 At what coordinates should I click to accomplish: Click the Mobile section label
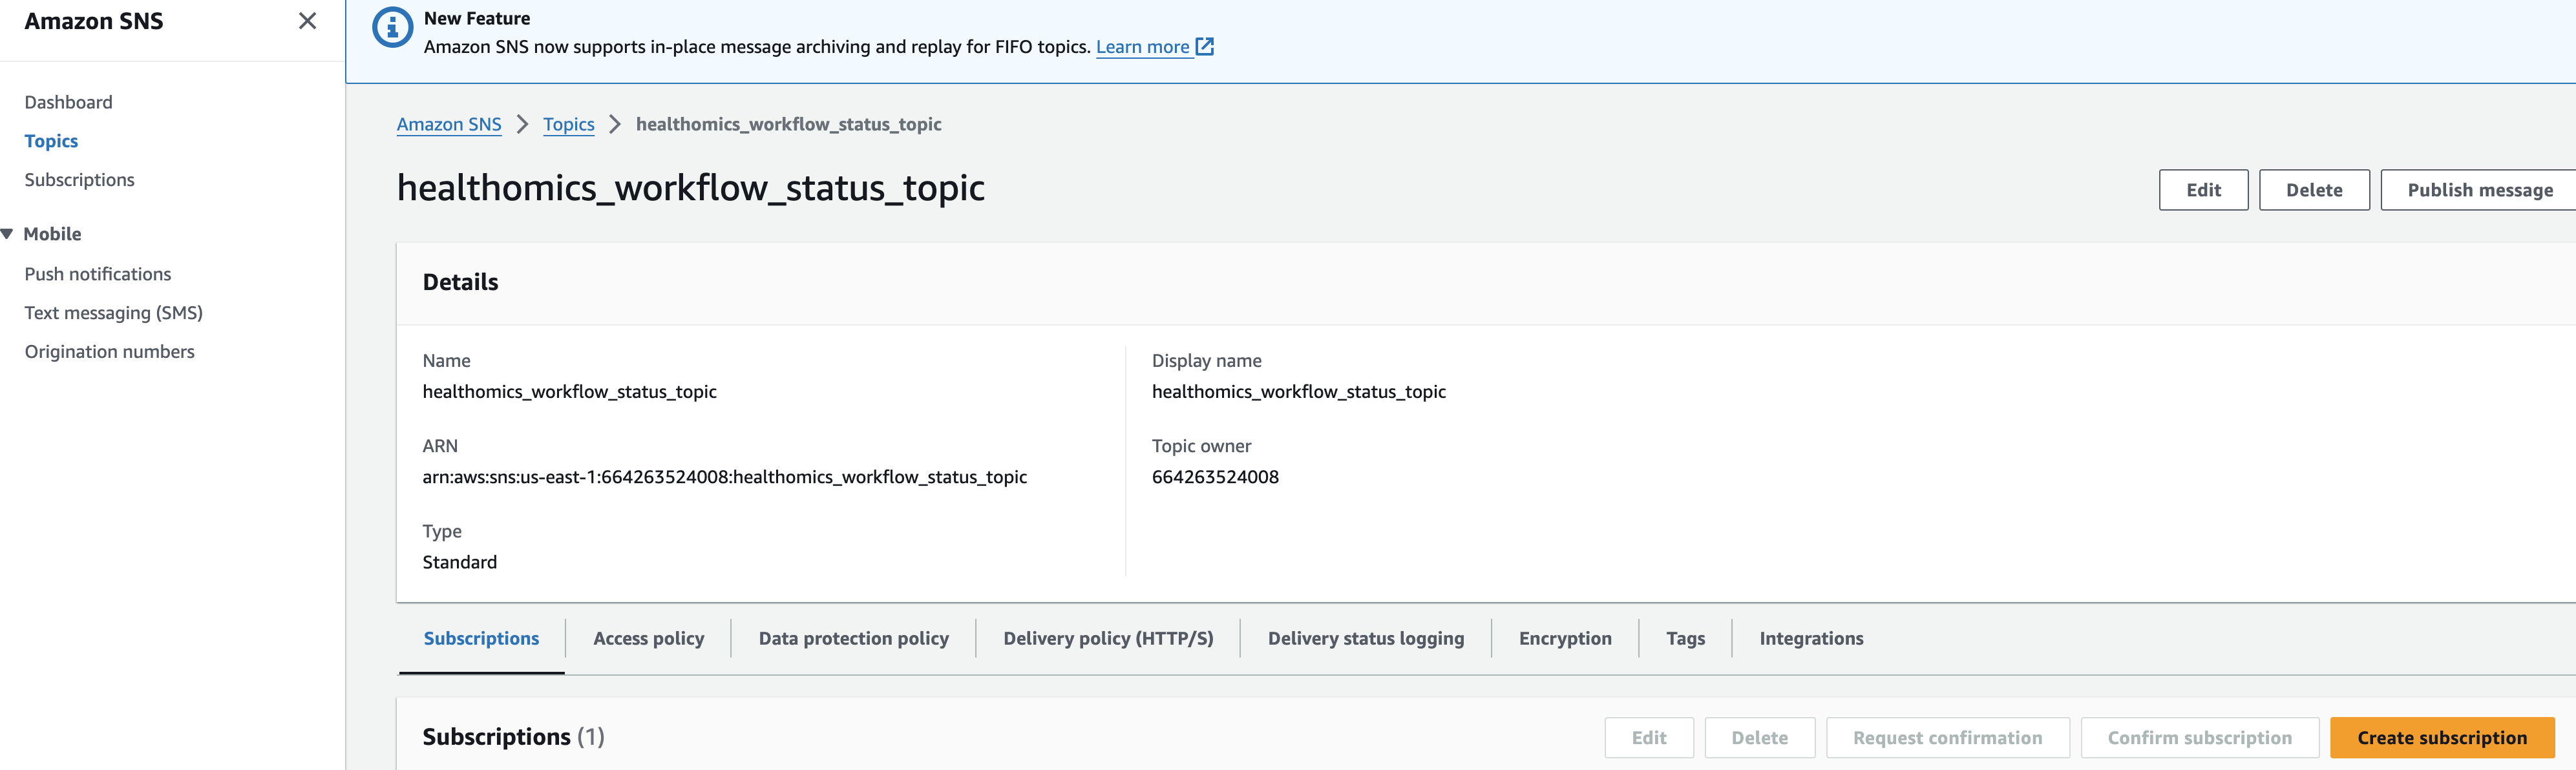click(52, 234)
